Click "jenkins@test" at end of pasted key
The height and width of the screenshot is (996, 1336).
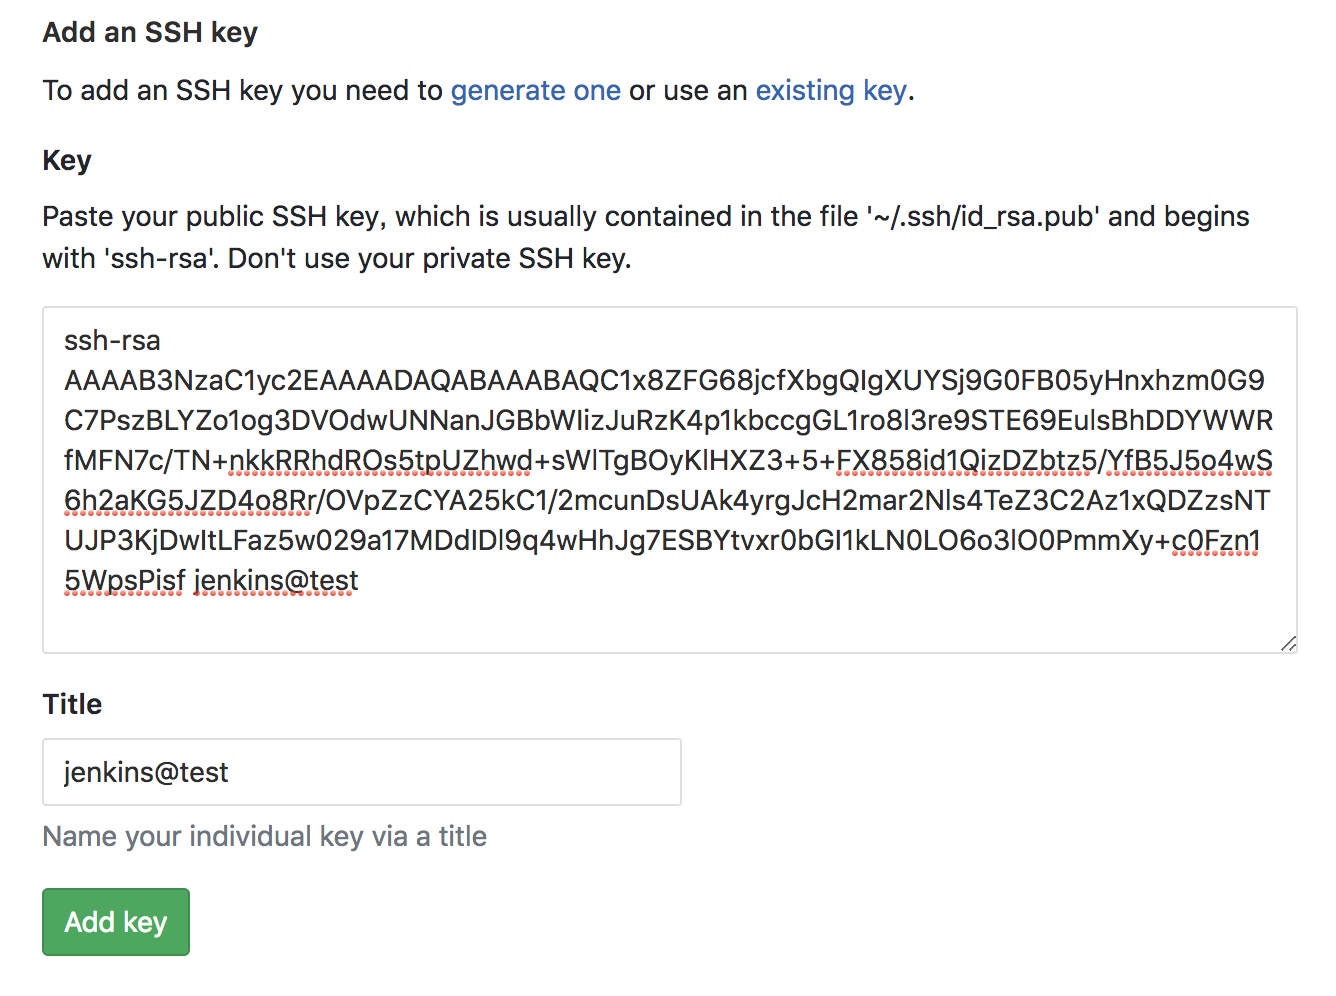[276, 581]
